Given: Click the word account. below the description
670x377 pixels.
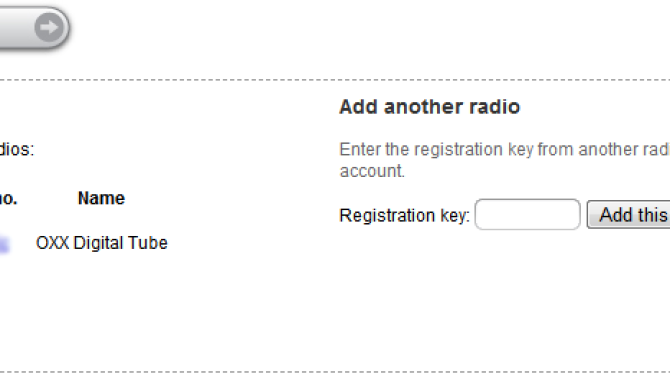Looking at the screenshot, I should pyautogui.click(x=372, y=171).
